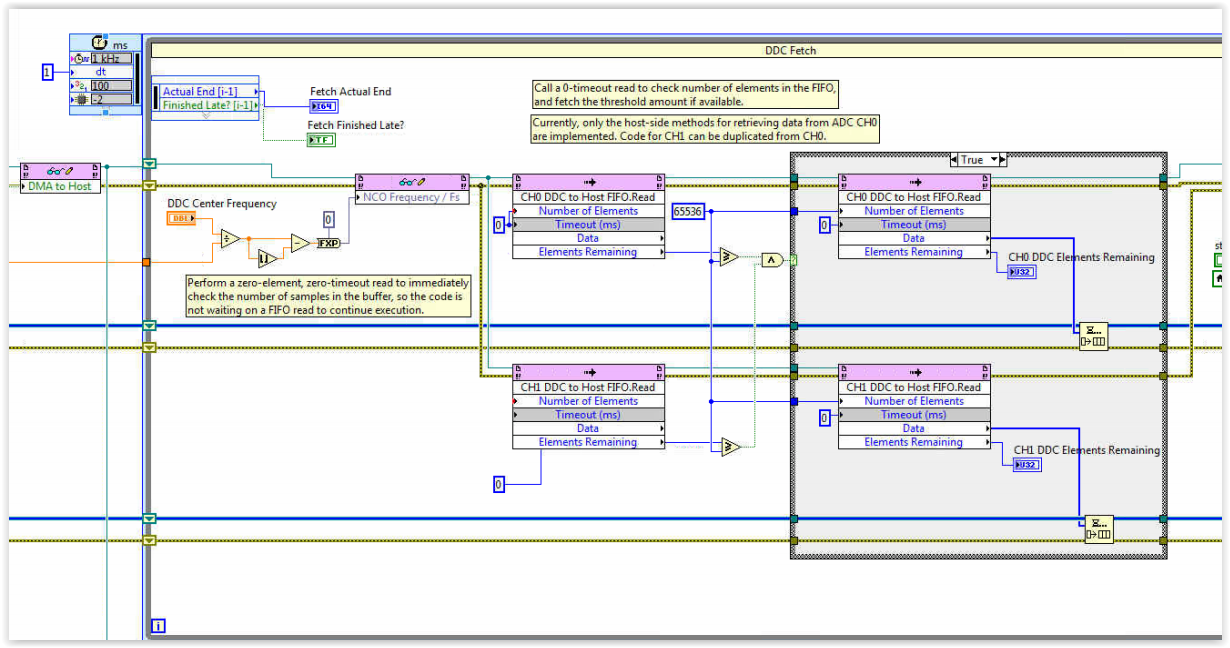The width and height of the screenshot is (1230, 648).
Task: Click Timeout (ms) on outer CH0 read
Action: coord(588,225)
